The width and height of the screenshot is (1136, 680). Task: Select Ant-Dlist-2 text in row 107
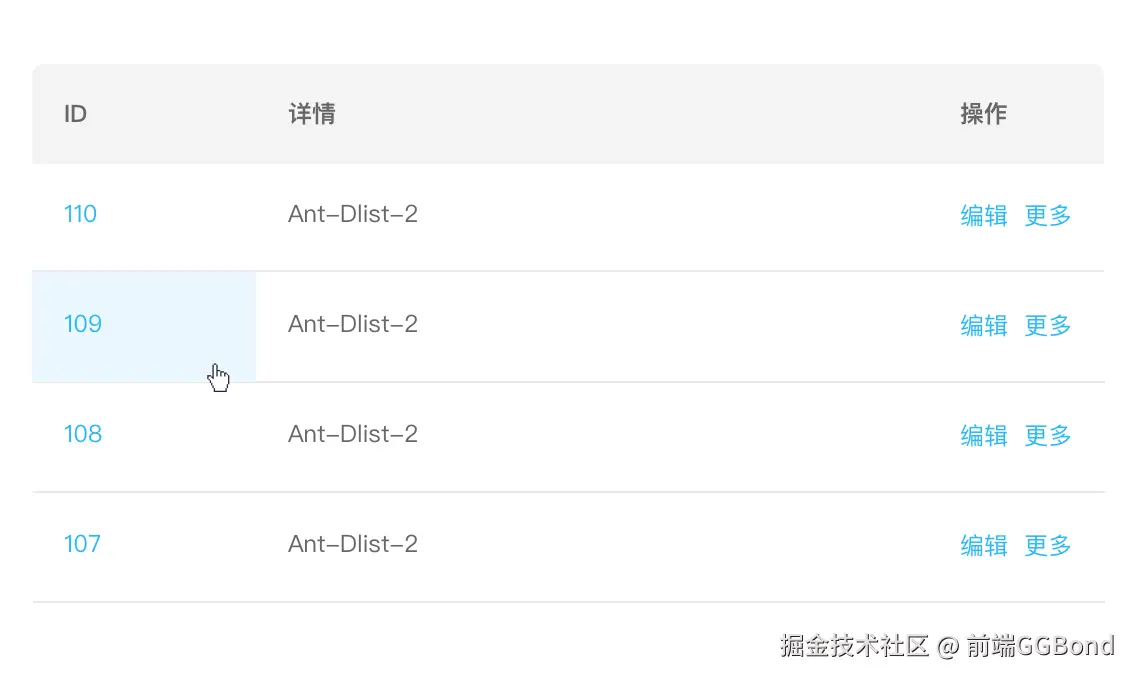point(353,544)
